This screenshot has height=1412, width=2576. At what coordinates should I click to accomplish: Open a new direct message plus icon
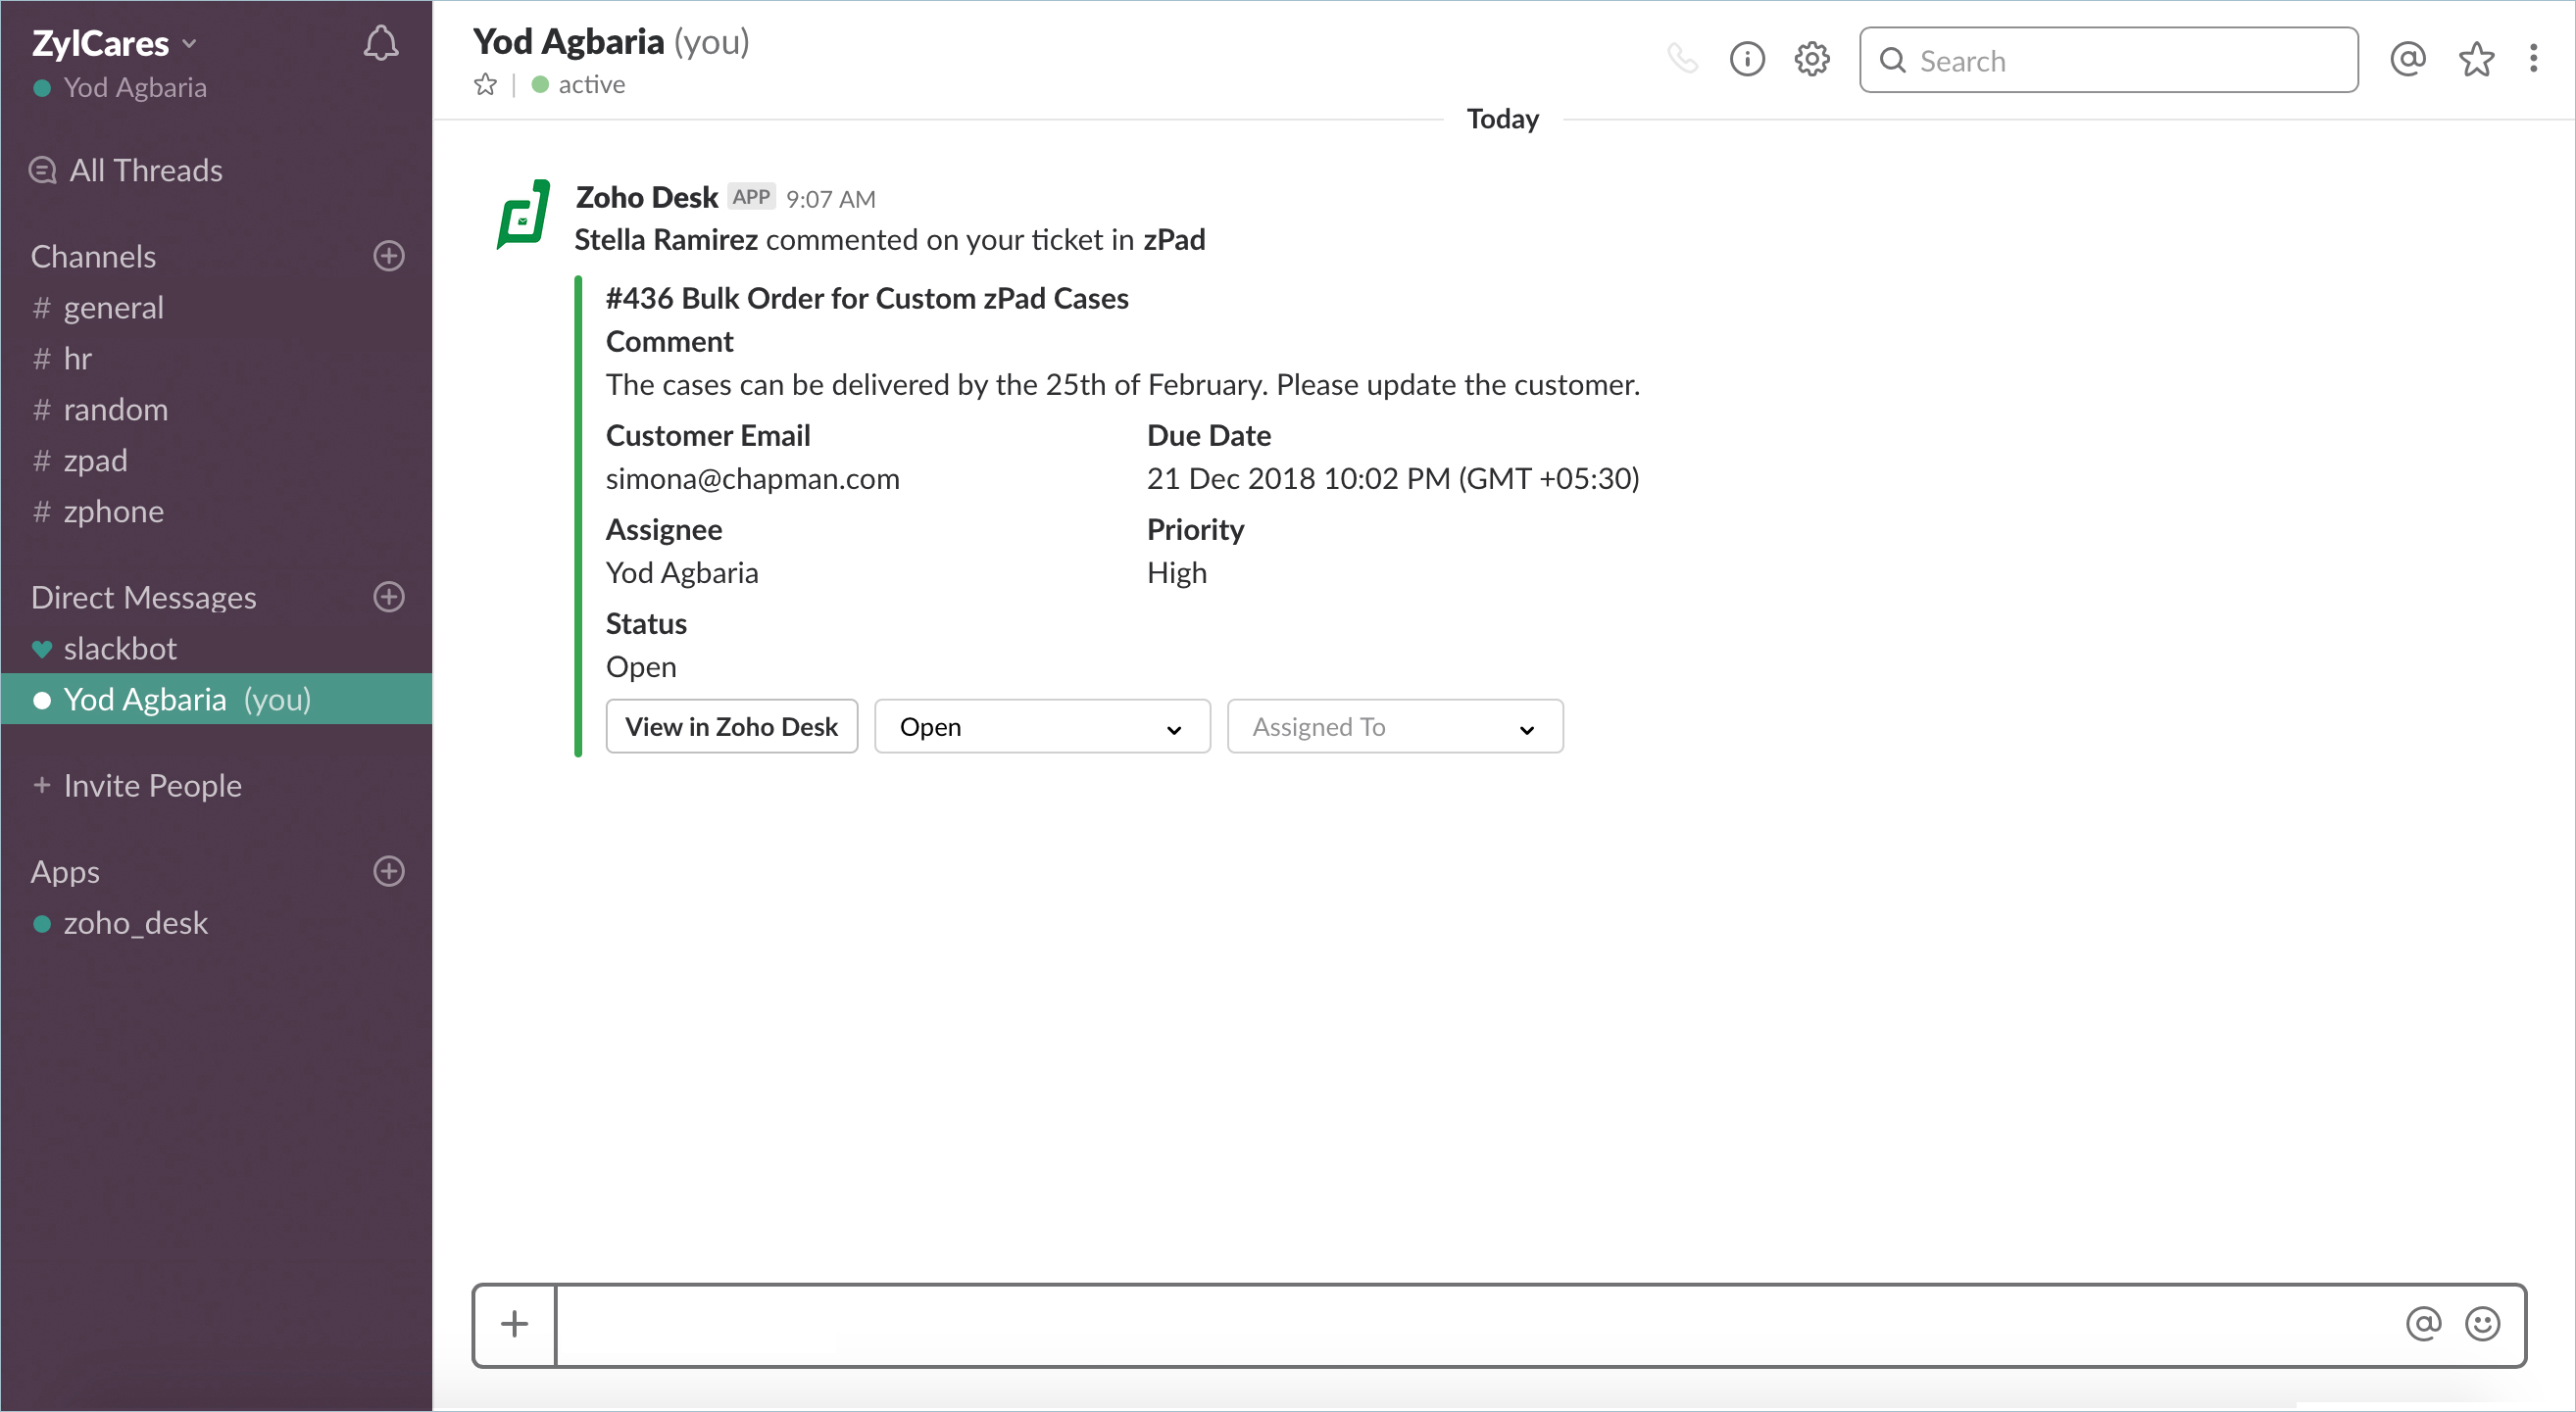(x=389, y=597)
